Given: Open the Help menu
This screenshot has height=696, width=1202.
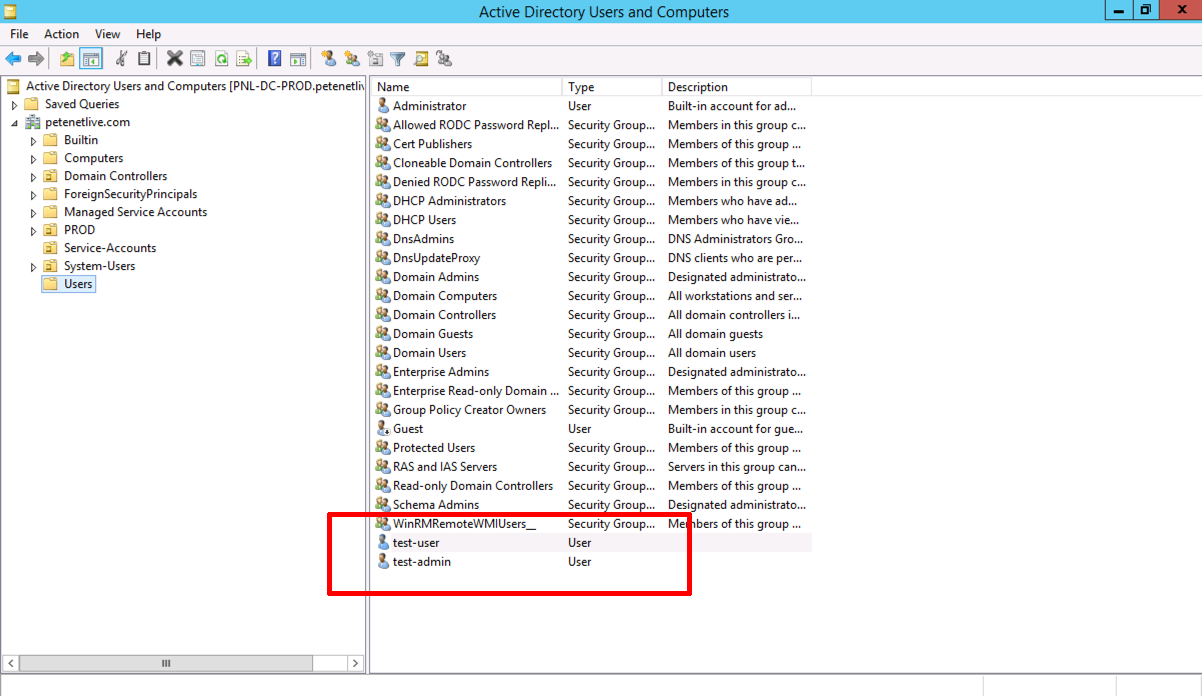Looking at the screenshot, I should 148,34.
